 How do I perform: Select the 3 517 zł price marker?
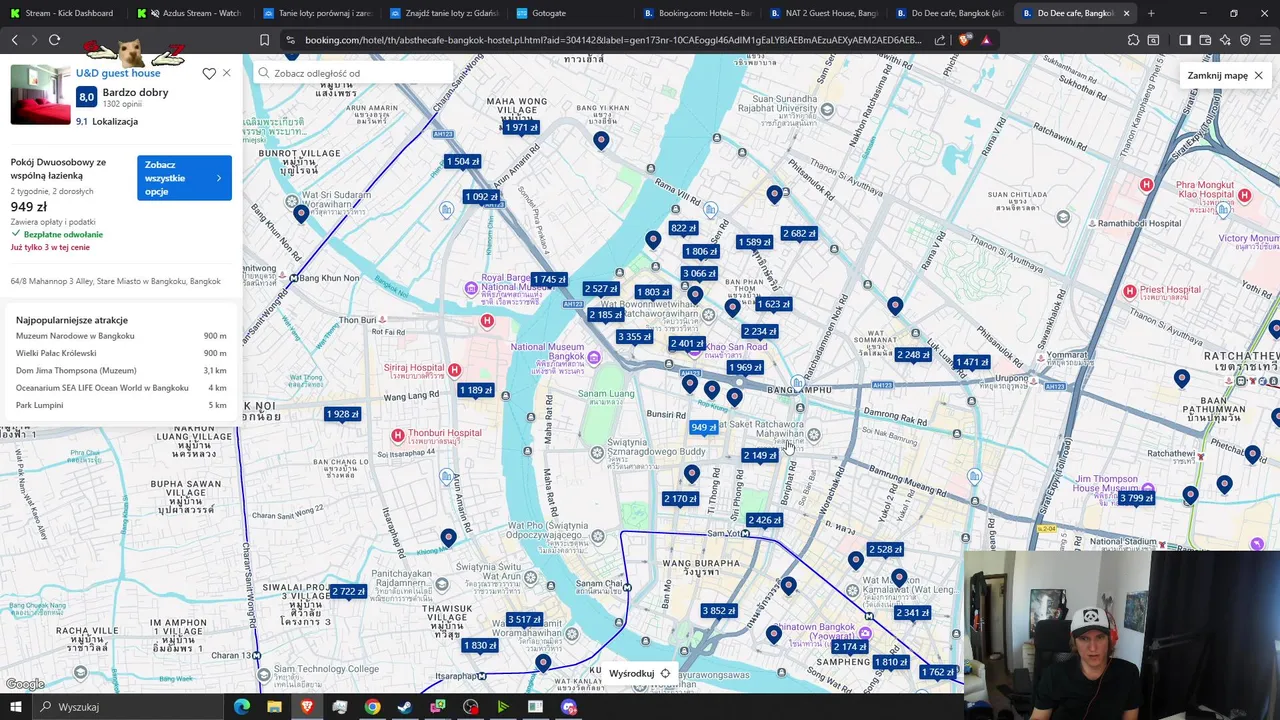click(x=524, y=619)
